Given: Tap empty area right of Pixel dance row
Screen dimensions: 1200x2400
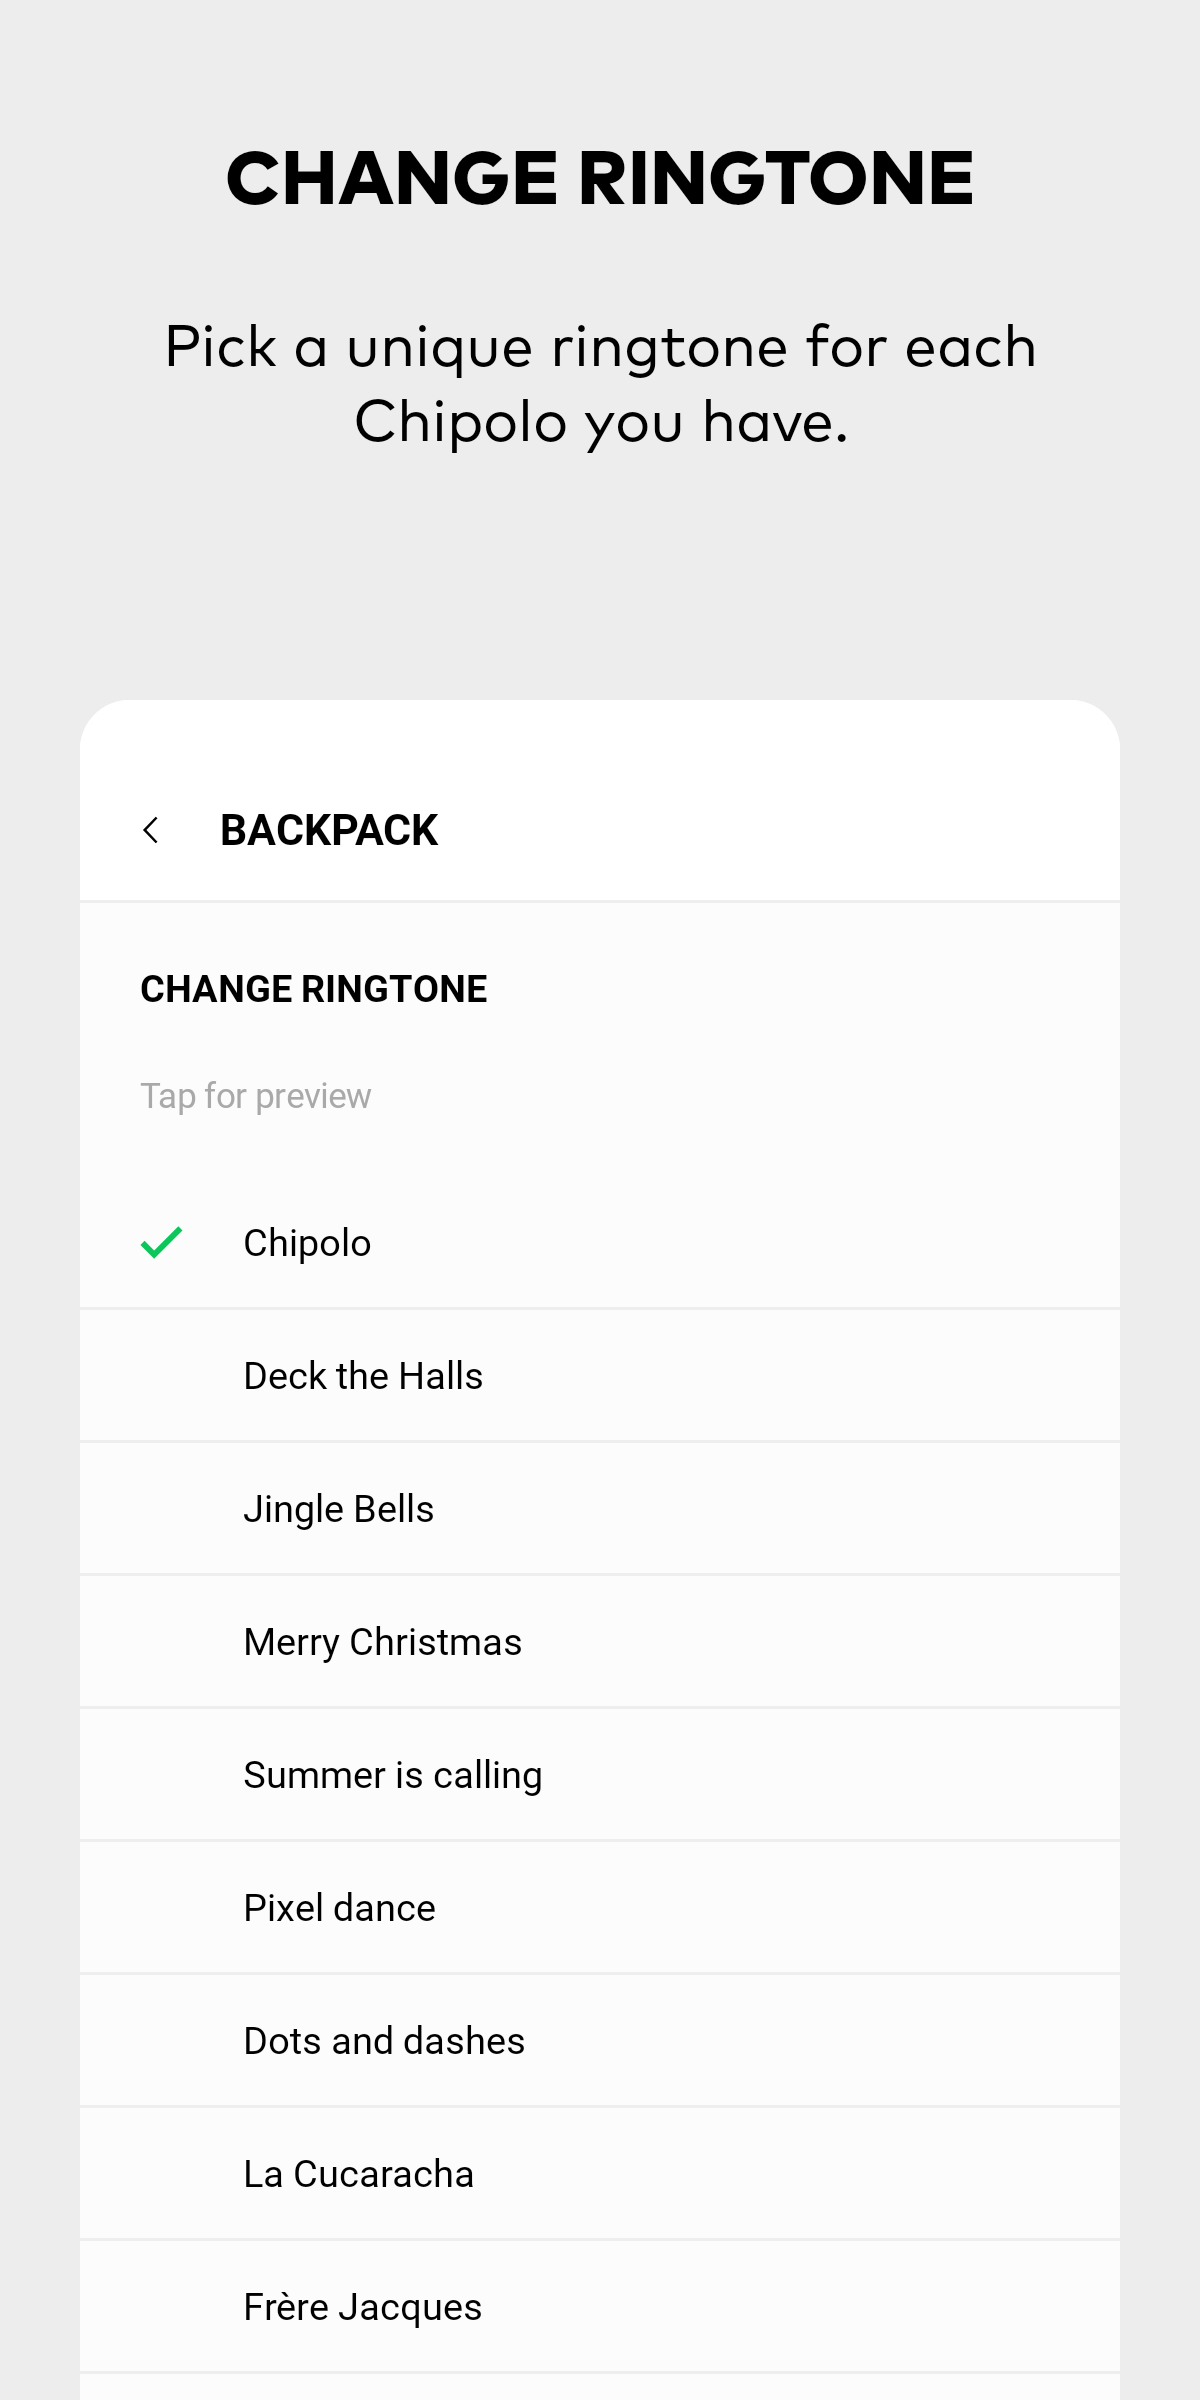Looking at the screenshot, I should click(x=850, y=1908).
